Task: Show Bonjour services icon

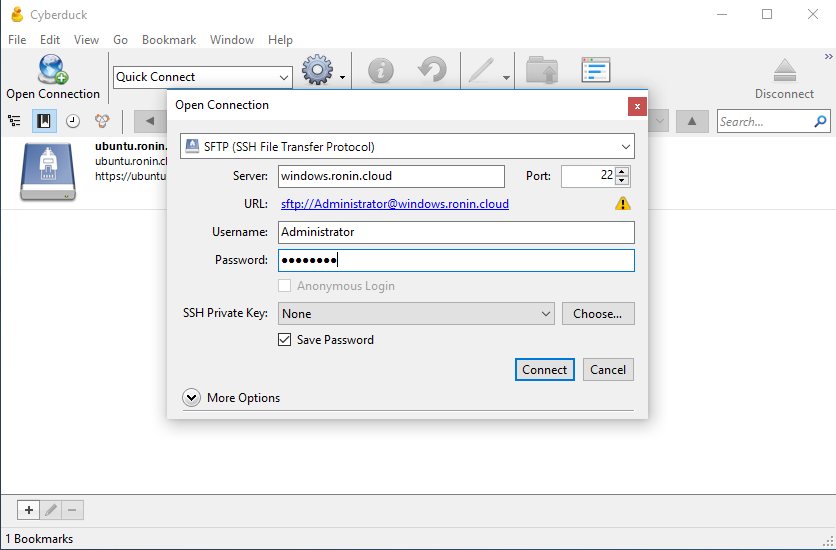Action: pos(102,122)
